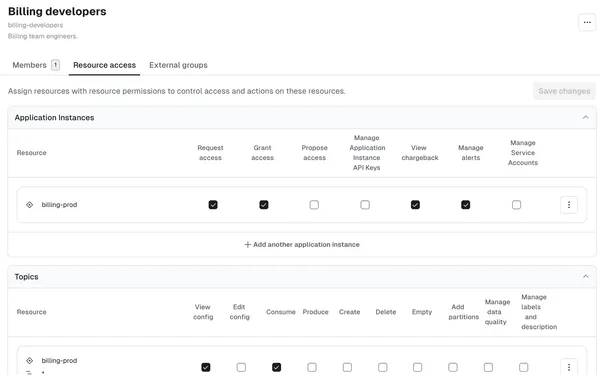The image size is (600, 375).
Task: Collapse the Application Instances section chevron
Action: pos(585,117)
